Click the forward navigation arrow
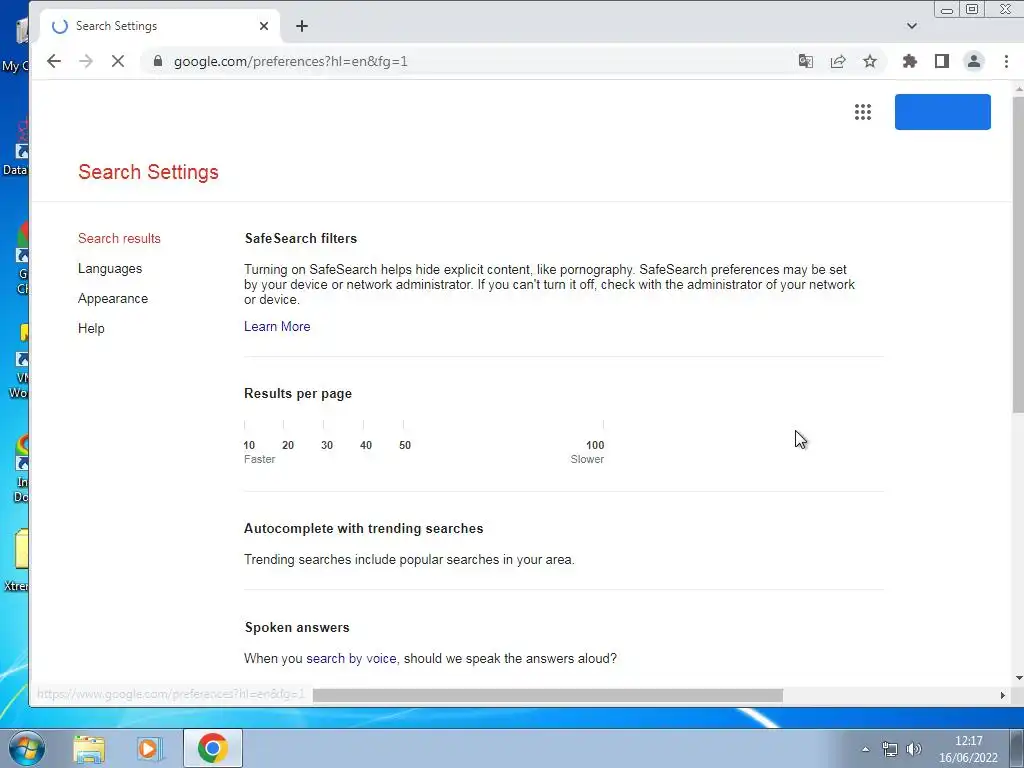Image resolution: width=1024 pixels, height=768 pixels. (x=86, y=61)
